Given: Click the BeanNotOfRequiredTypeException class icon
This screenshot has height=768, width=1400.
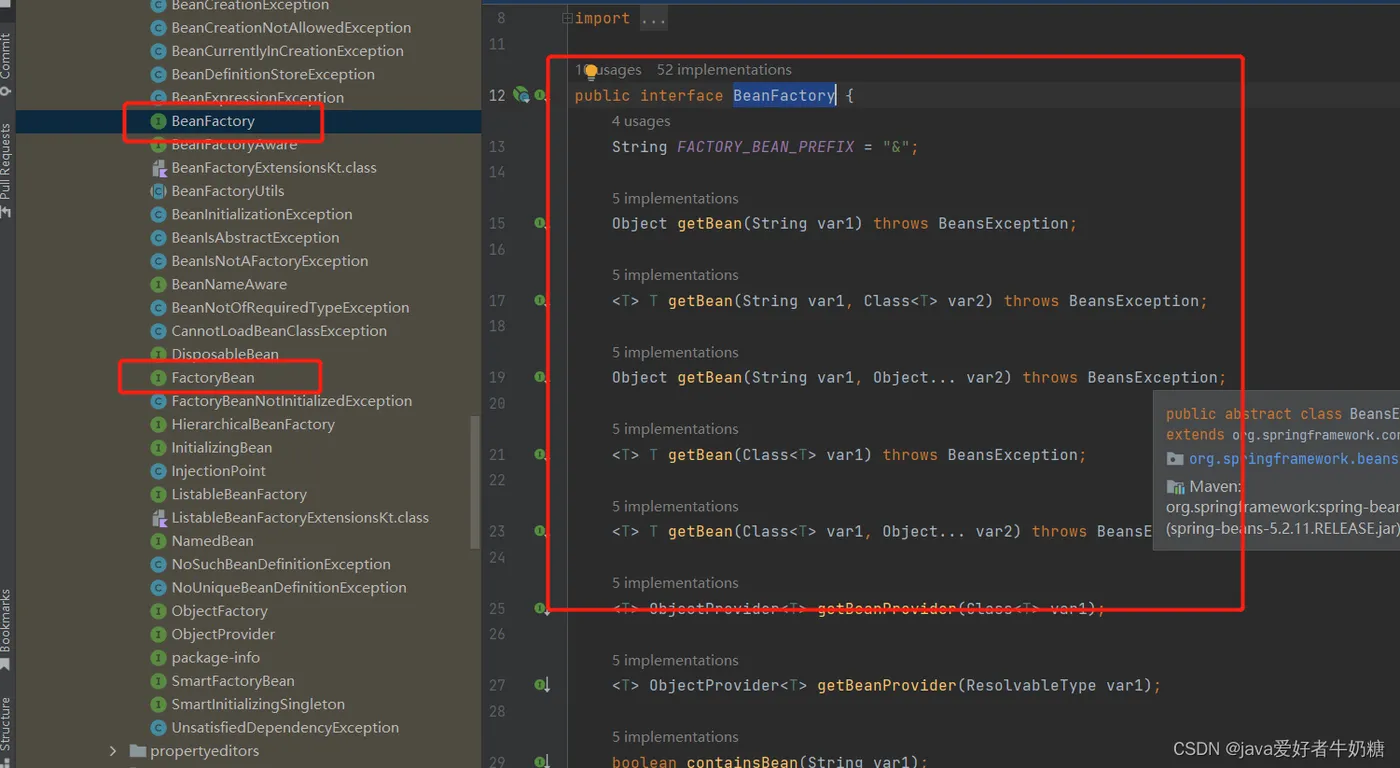Looking at the screenshot, I should pos(158,308).
